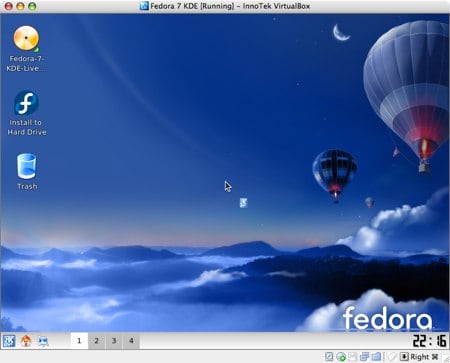450x363 pixels.
Task: Click the VirtualBox CD/DVD status icon
Action: pos(341,357)
